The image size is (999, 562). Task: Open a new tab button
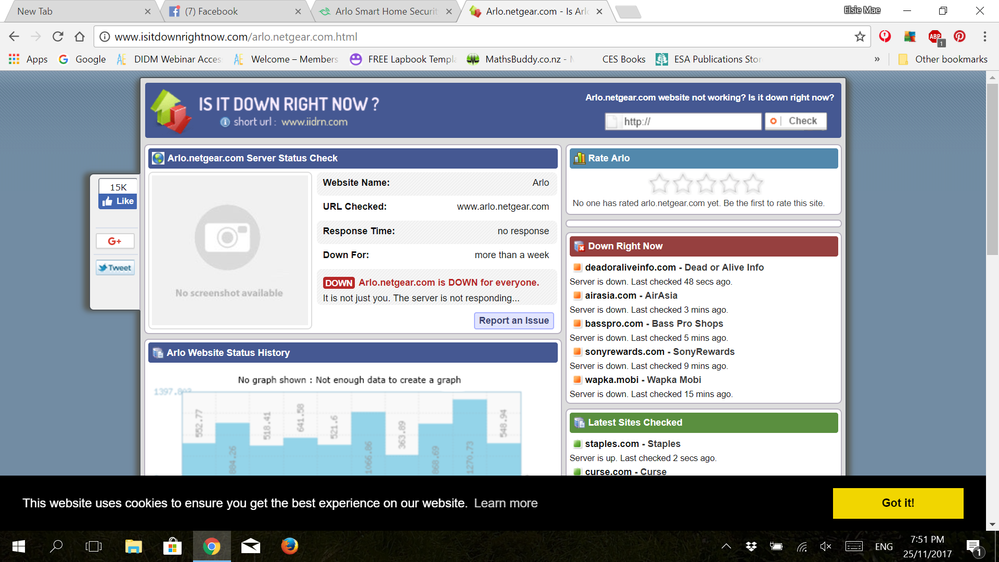coord(628,12)
